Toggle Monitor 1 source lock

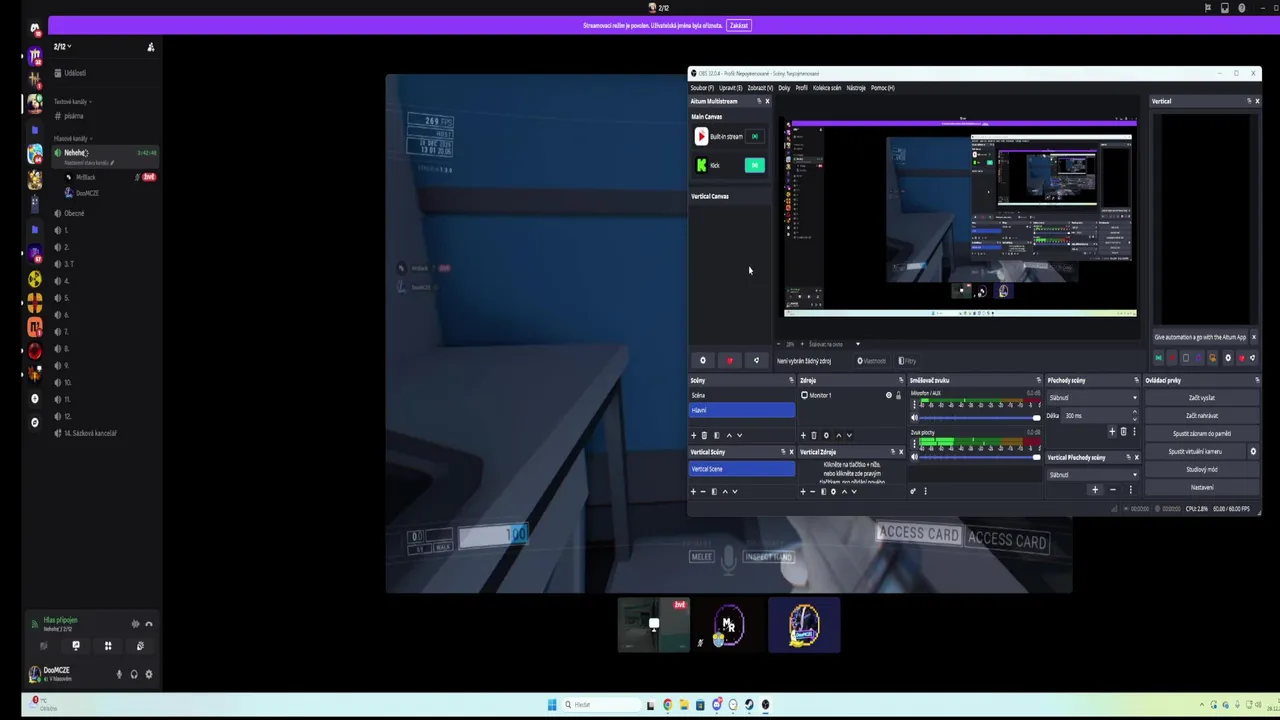pos(898,396)
